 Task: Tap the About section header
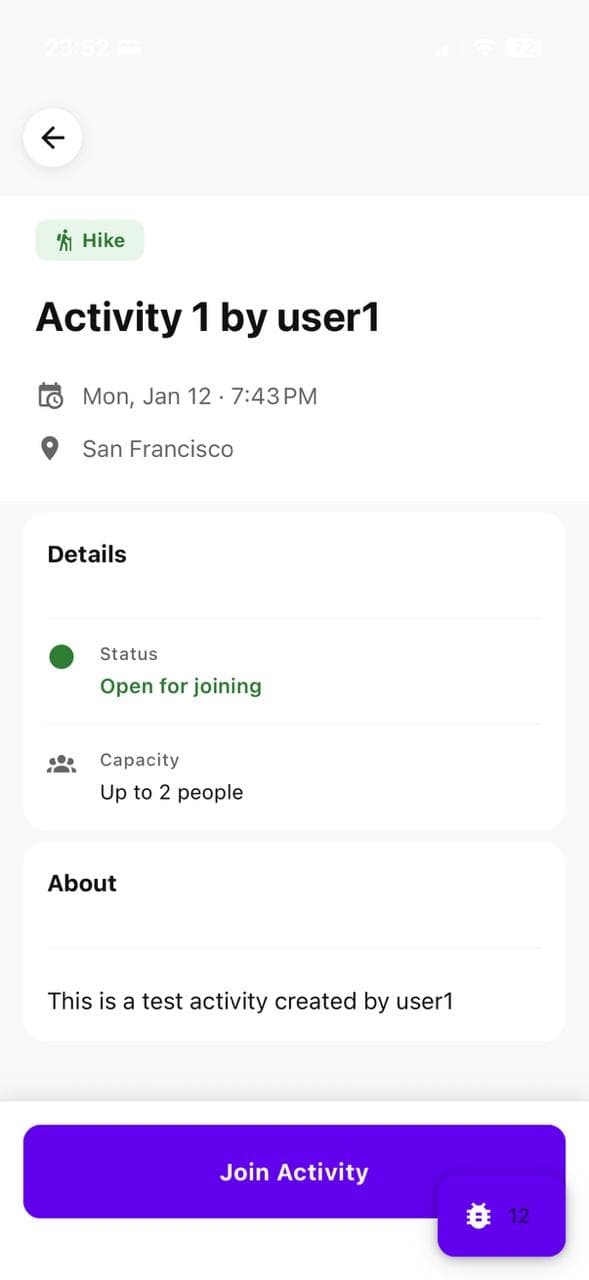point(81,883)
